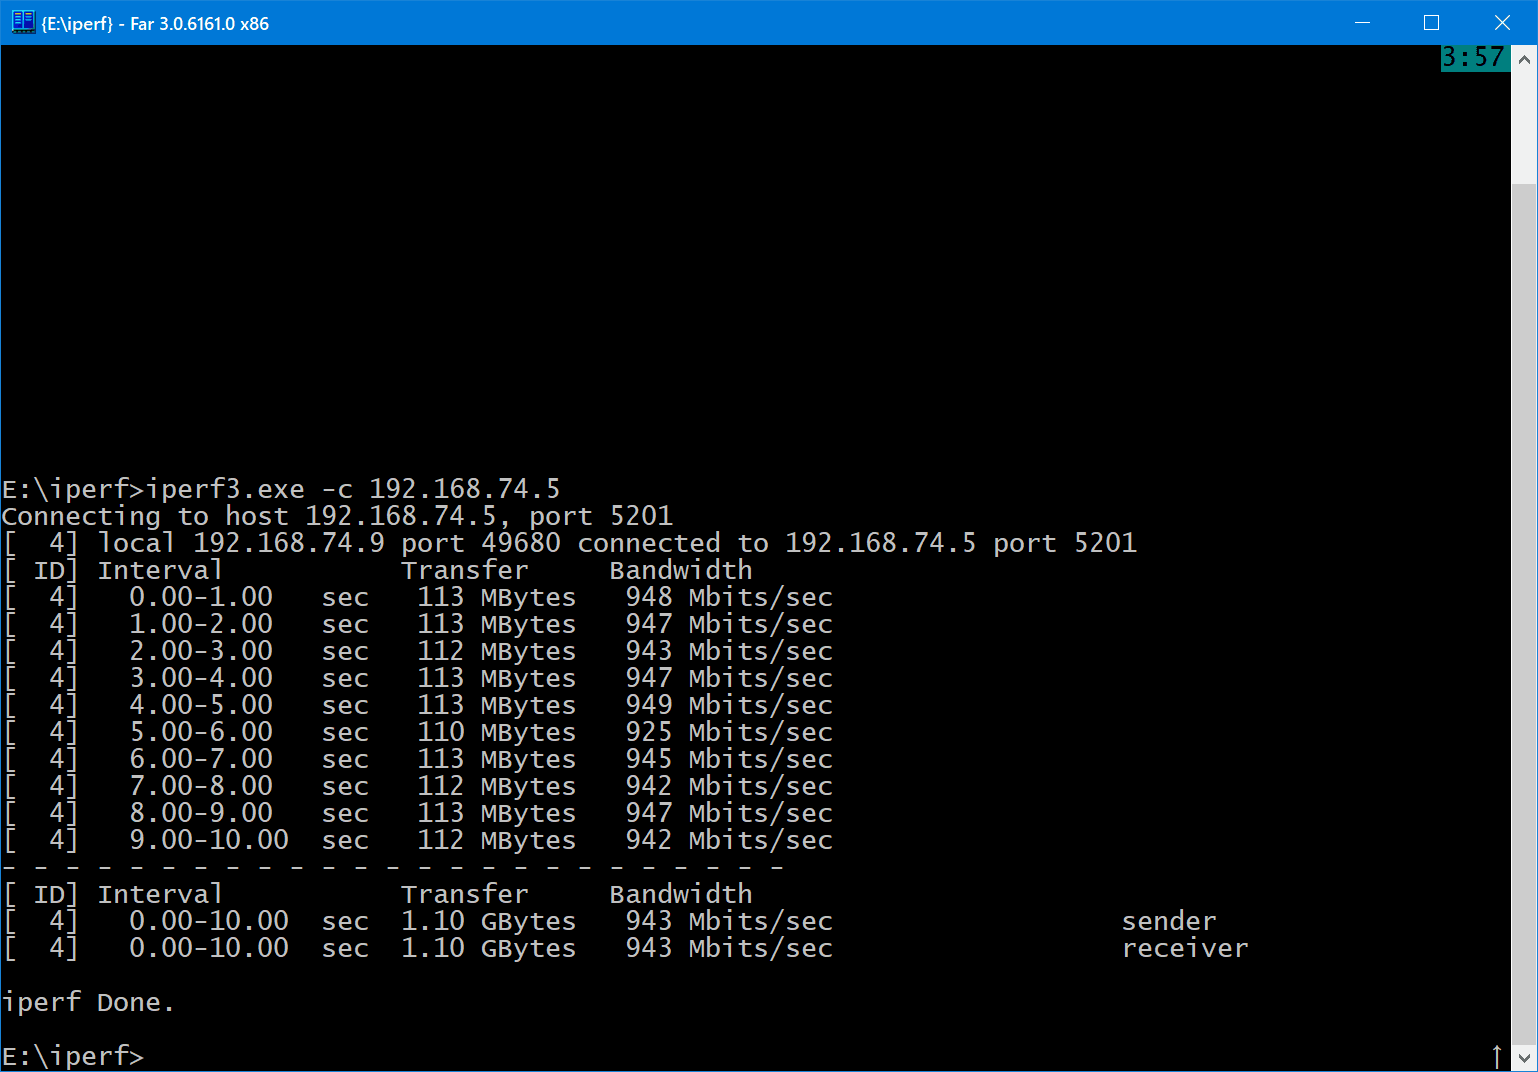Click the '110 MBytes' transfer value
Screen dimensions: 1538x1072
[497, 732]
